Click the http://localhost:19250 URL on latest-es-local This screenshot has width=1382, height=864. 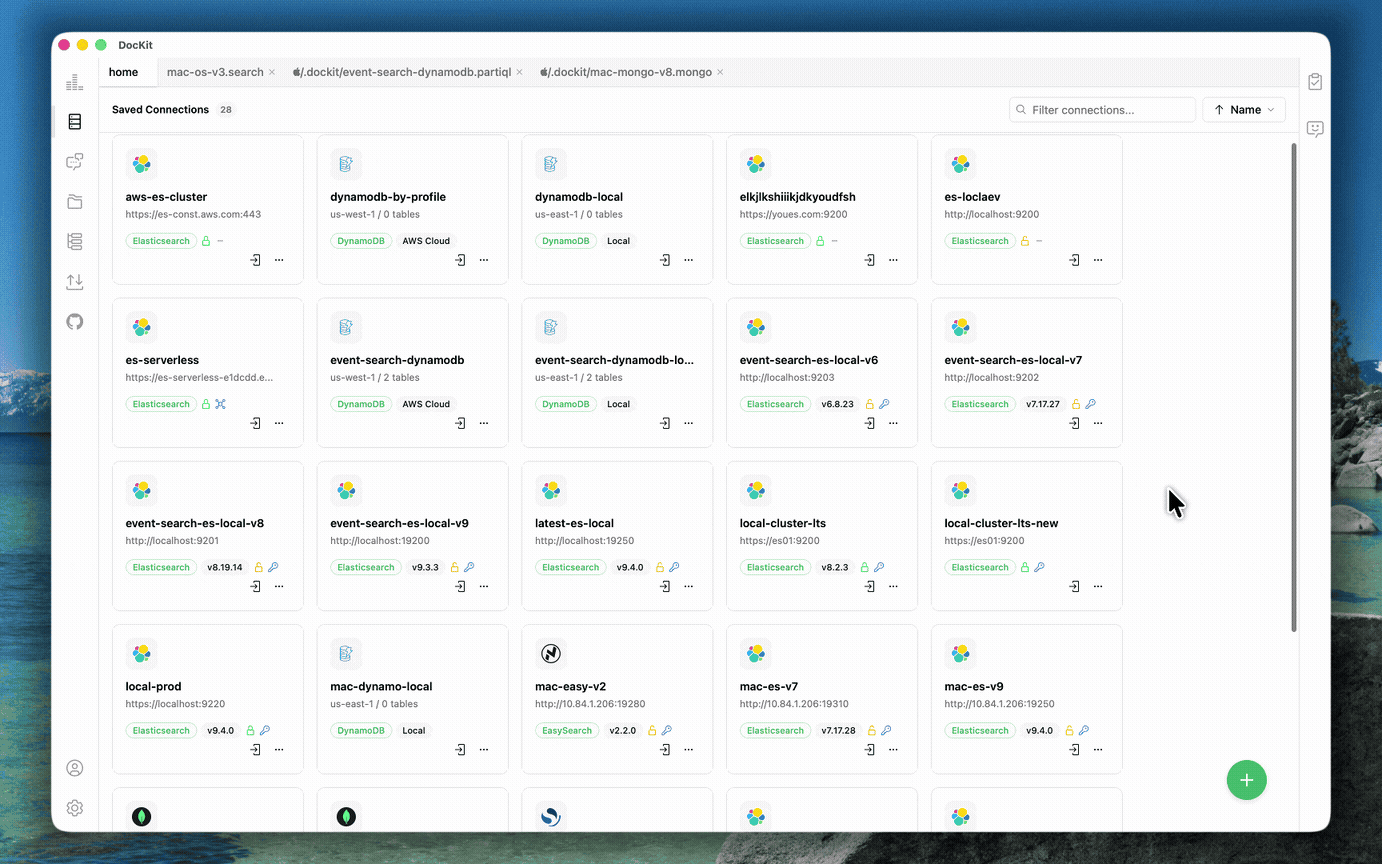(x=584, y=541)
